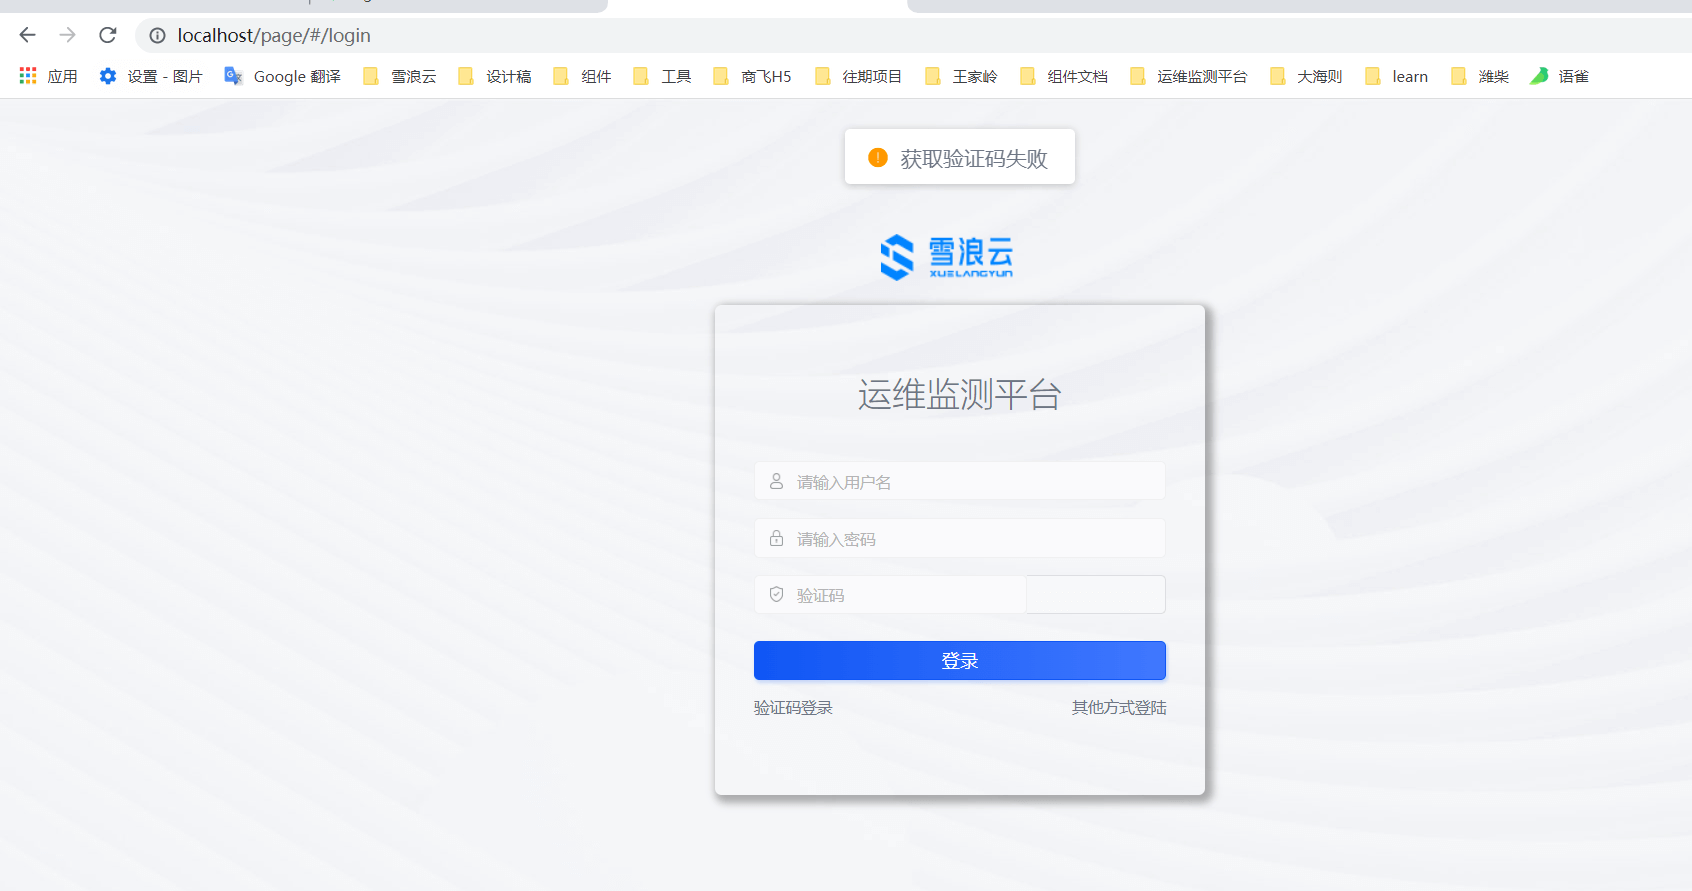The height and width of the screenshot is (891, 1692).
Task: Open the learn bookmark folder
Action: coord(1396,76)
